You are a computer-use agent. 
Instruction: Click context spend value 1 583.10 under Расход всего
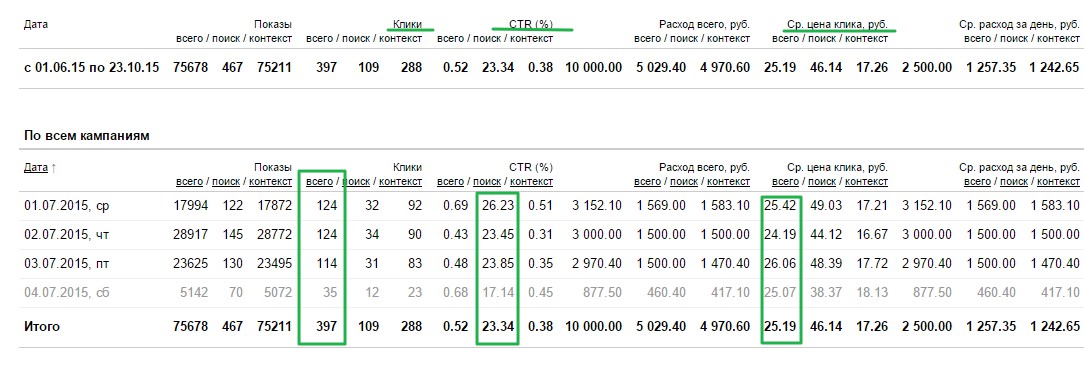tap(726, 206)
